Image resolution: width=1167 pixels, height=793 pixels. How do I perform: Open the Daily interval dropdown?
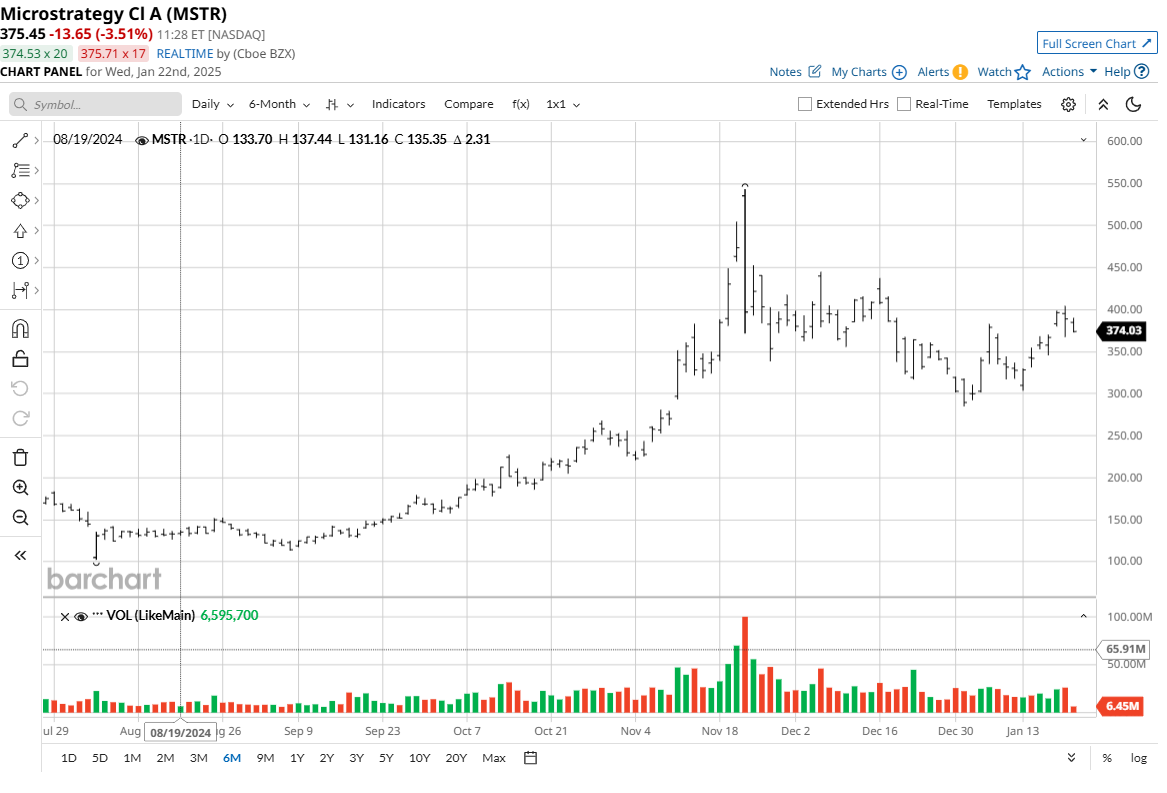point(213,104)
